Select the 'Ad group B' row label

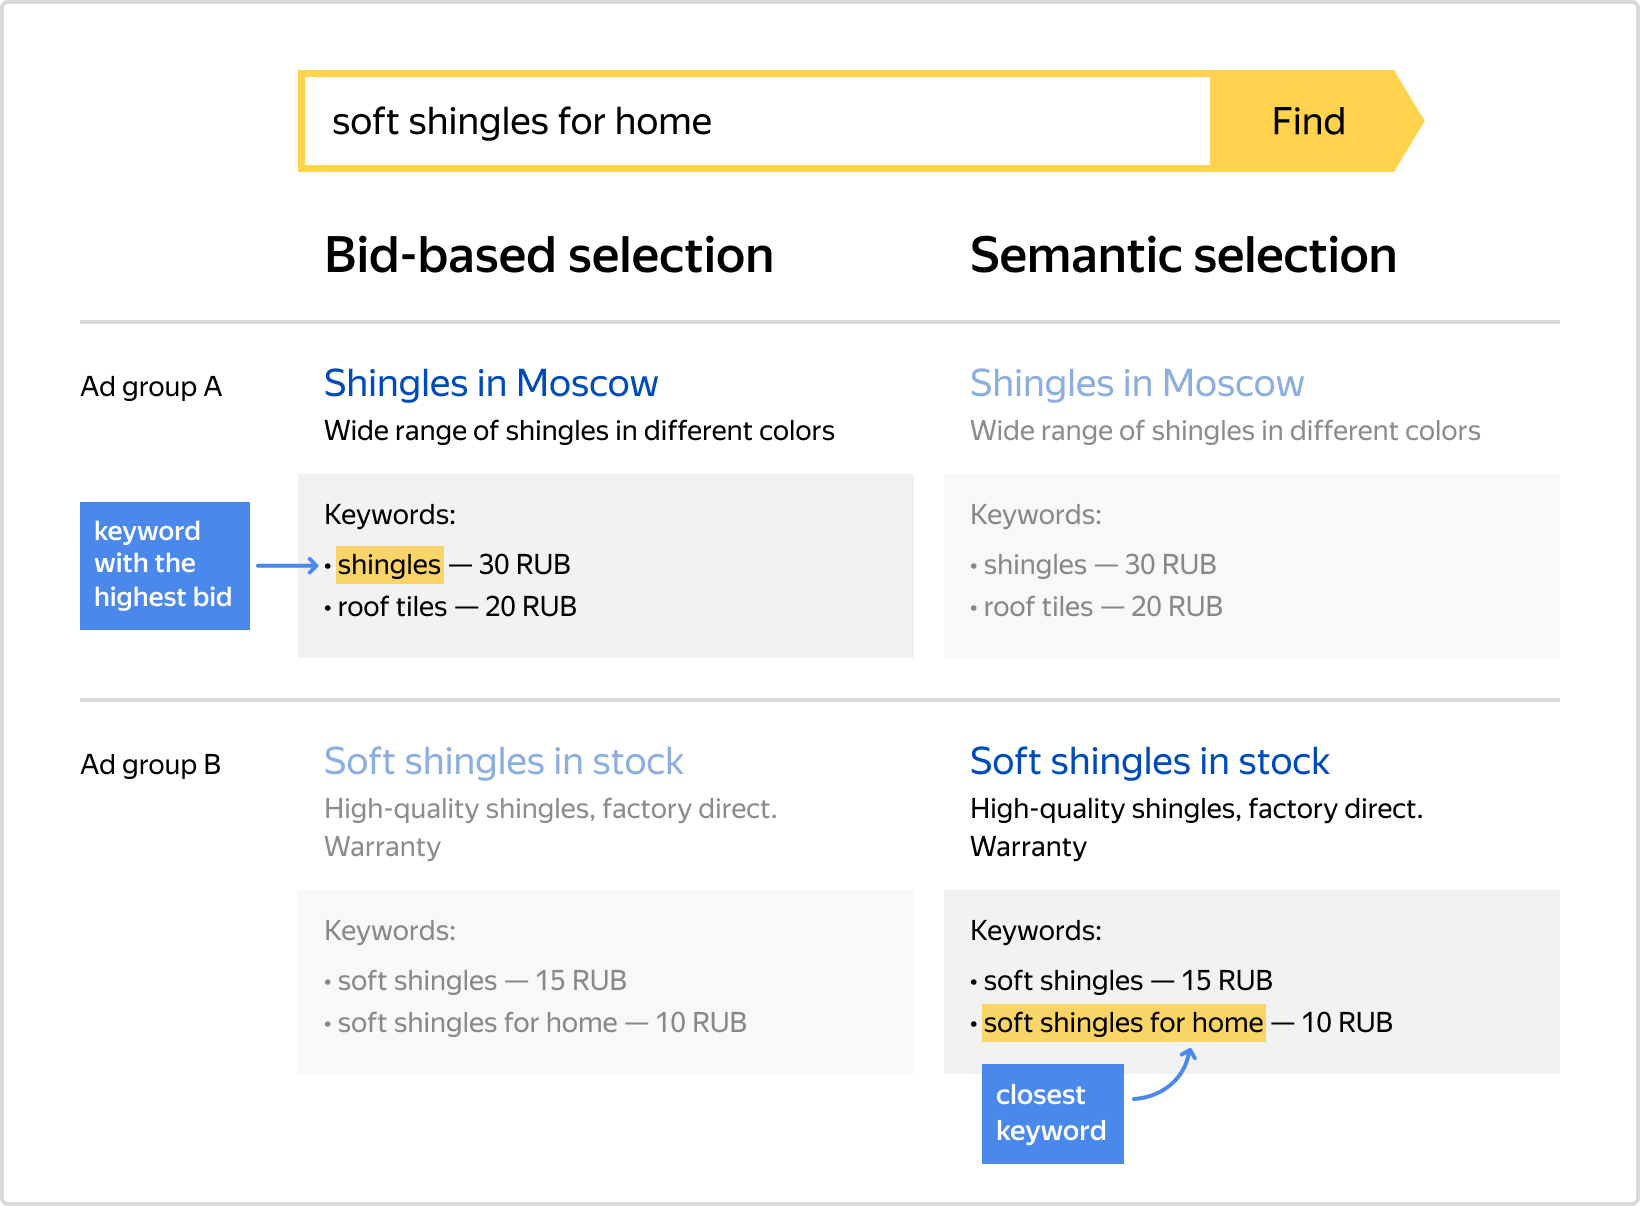(x=150, y=765)
